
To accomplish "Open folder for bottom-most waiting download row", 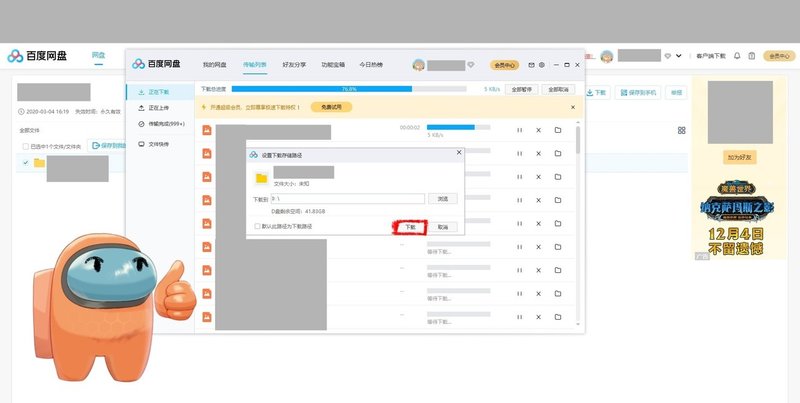I will [558, 317].
